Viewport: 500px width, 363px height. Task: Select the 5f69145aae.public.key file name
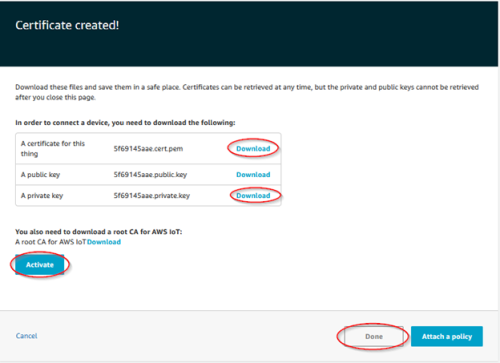150,175
